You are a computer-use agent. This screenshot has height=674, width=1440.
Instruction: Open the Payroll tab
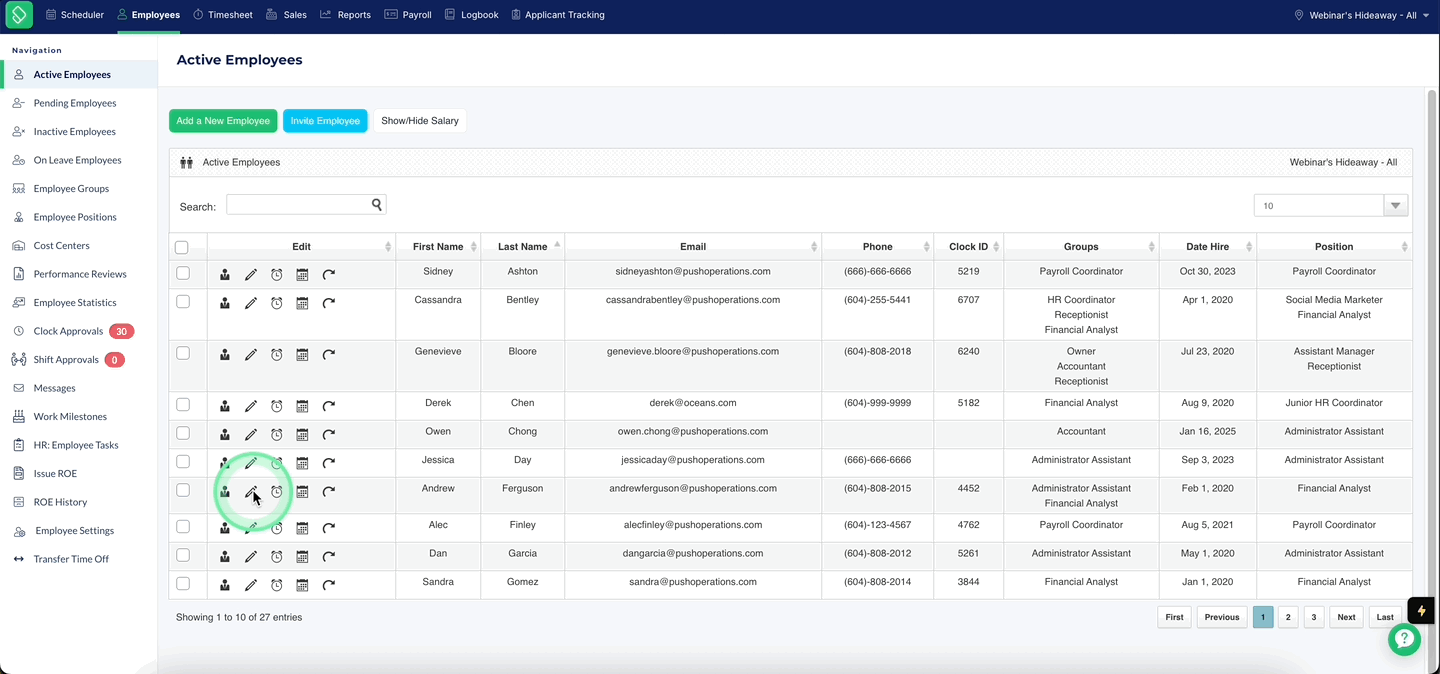(x=409, y=15)
